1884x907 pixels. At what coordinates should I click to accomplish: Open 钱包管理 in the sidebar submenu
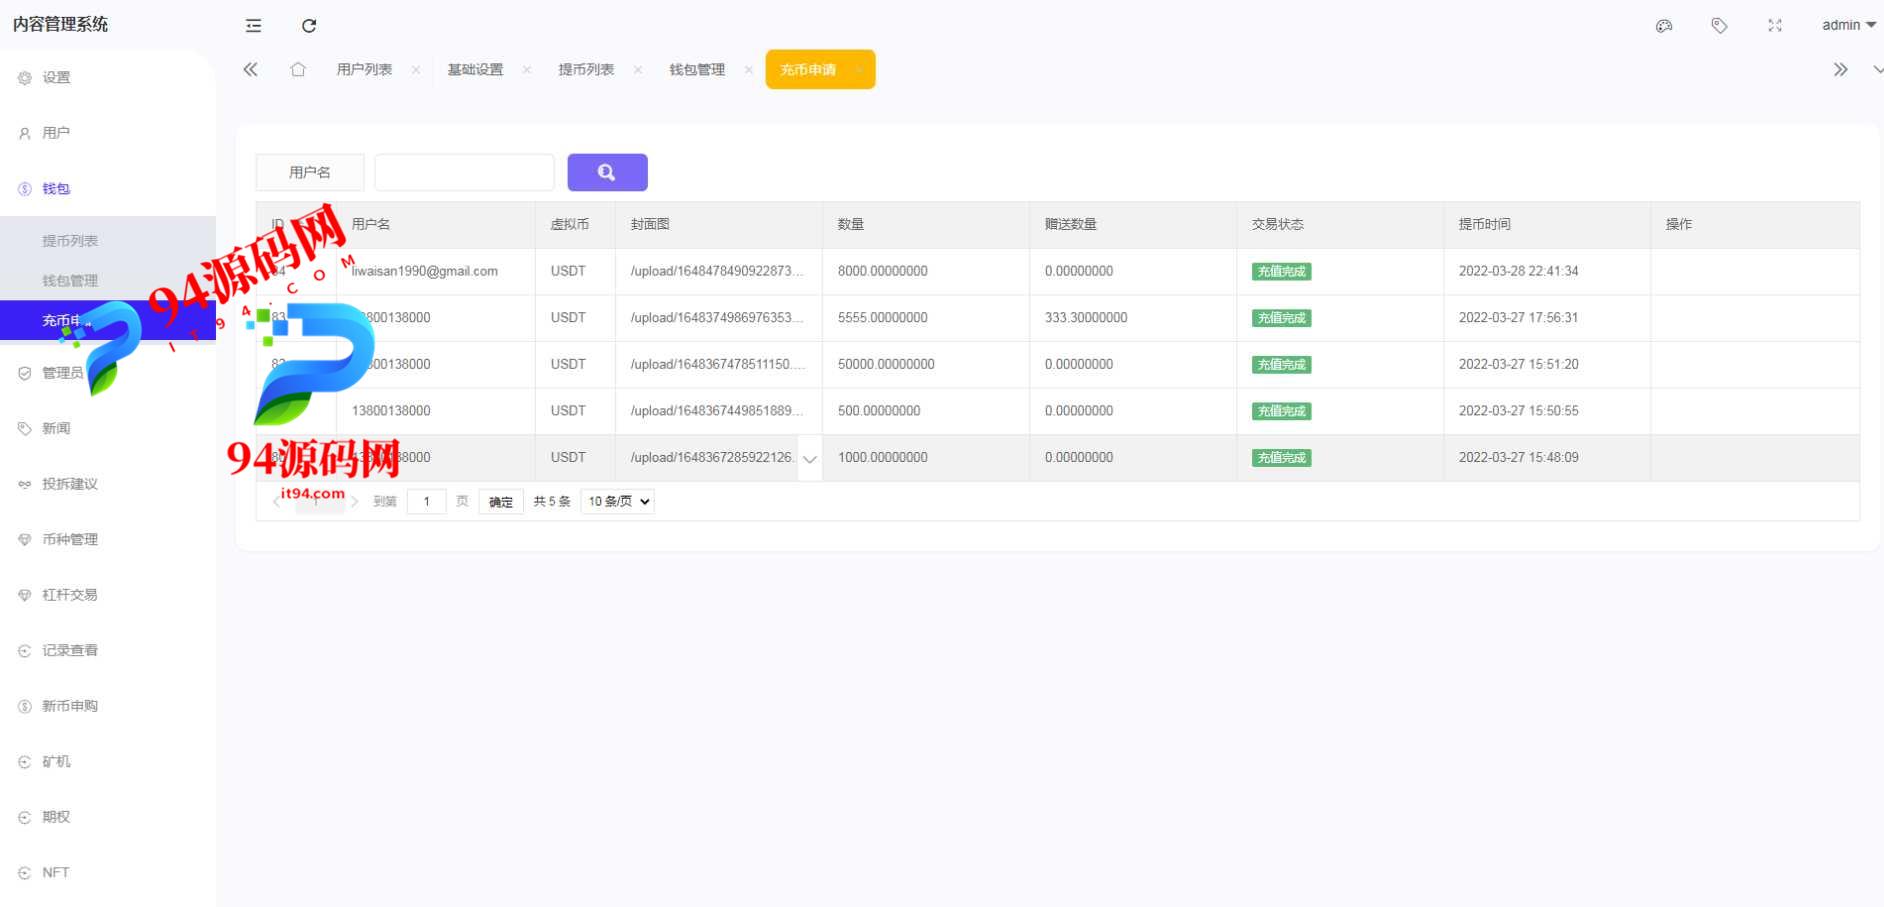pyautogui.click(x=108, y=280)
